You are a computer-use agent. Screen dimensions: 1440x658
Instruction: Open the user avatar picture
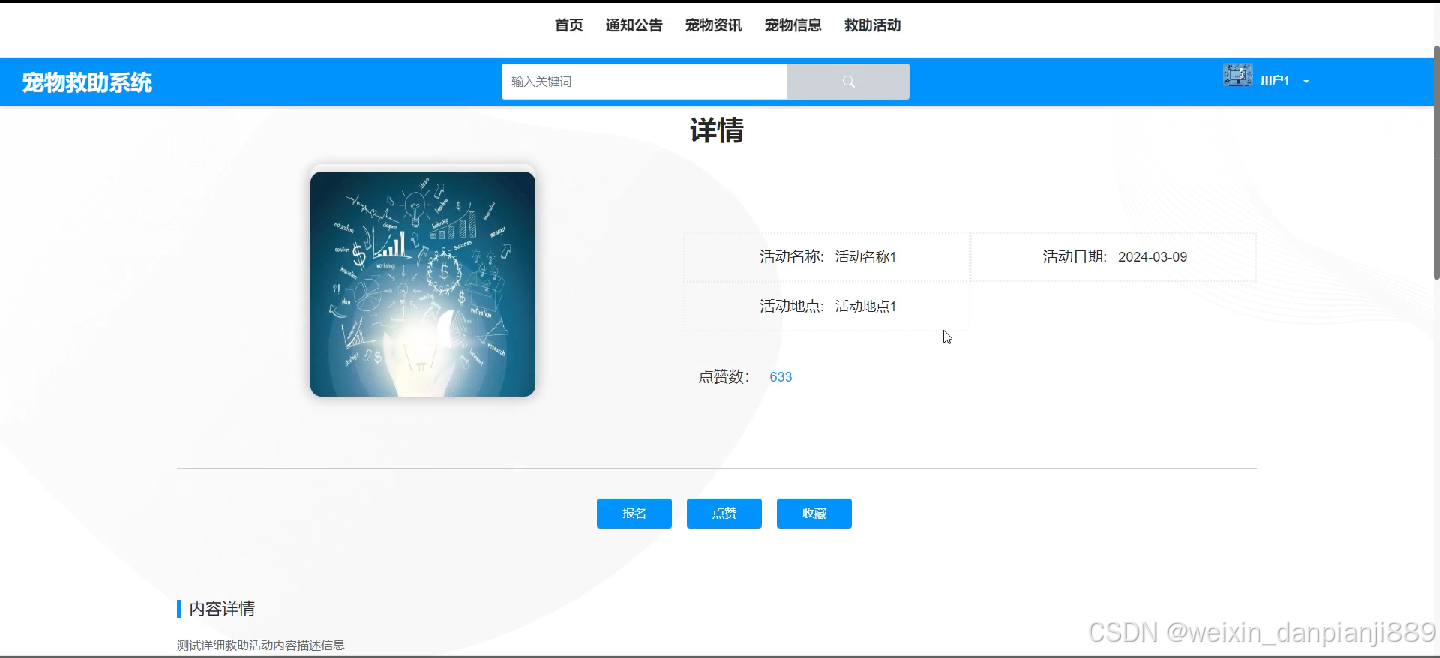pyautogui.click(x=1237, y=76)
